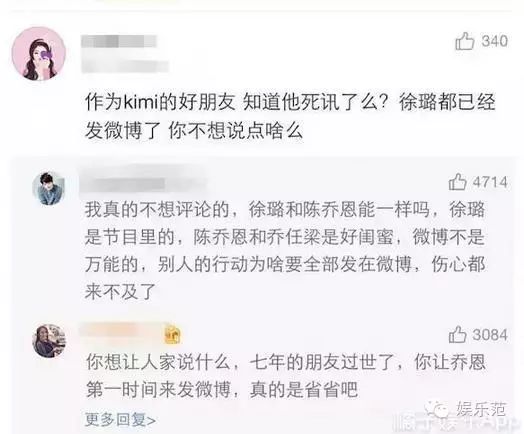Image resolution: width=524 pixels, height=434 pixels.
Task: Click the WeChat logo in the 娱乐范 watermark
Action: click(x=436, y=410)
